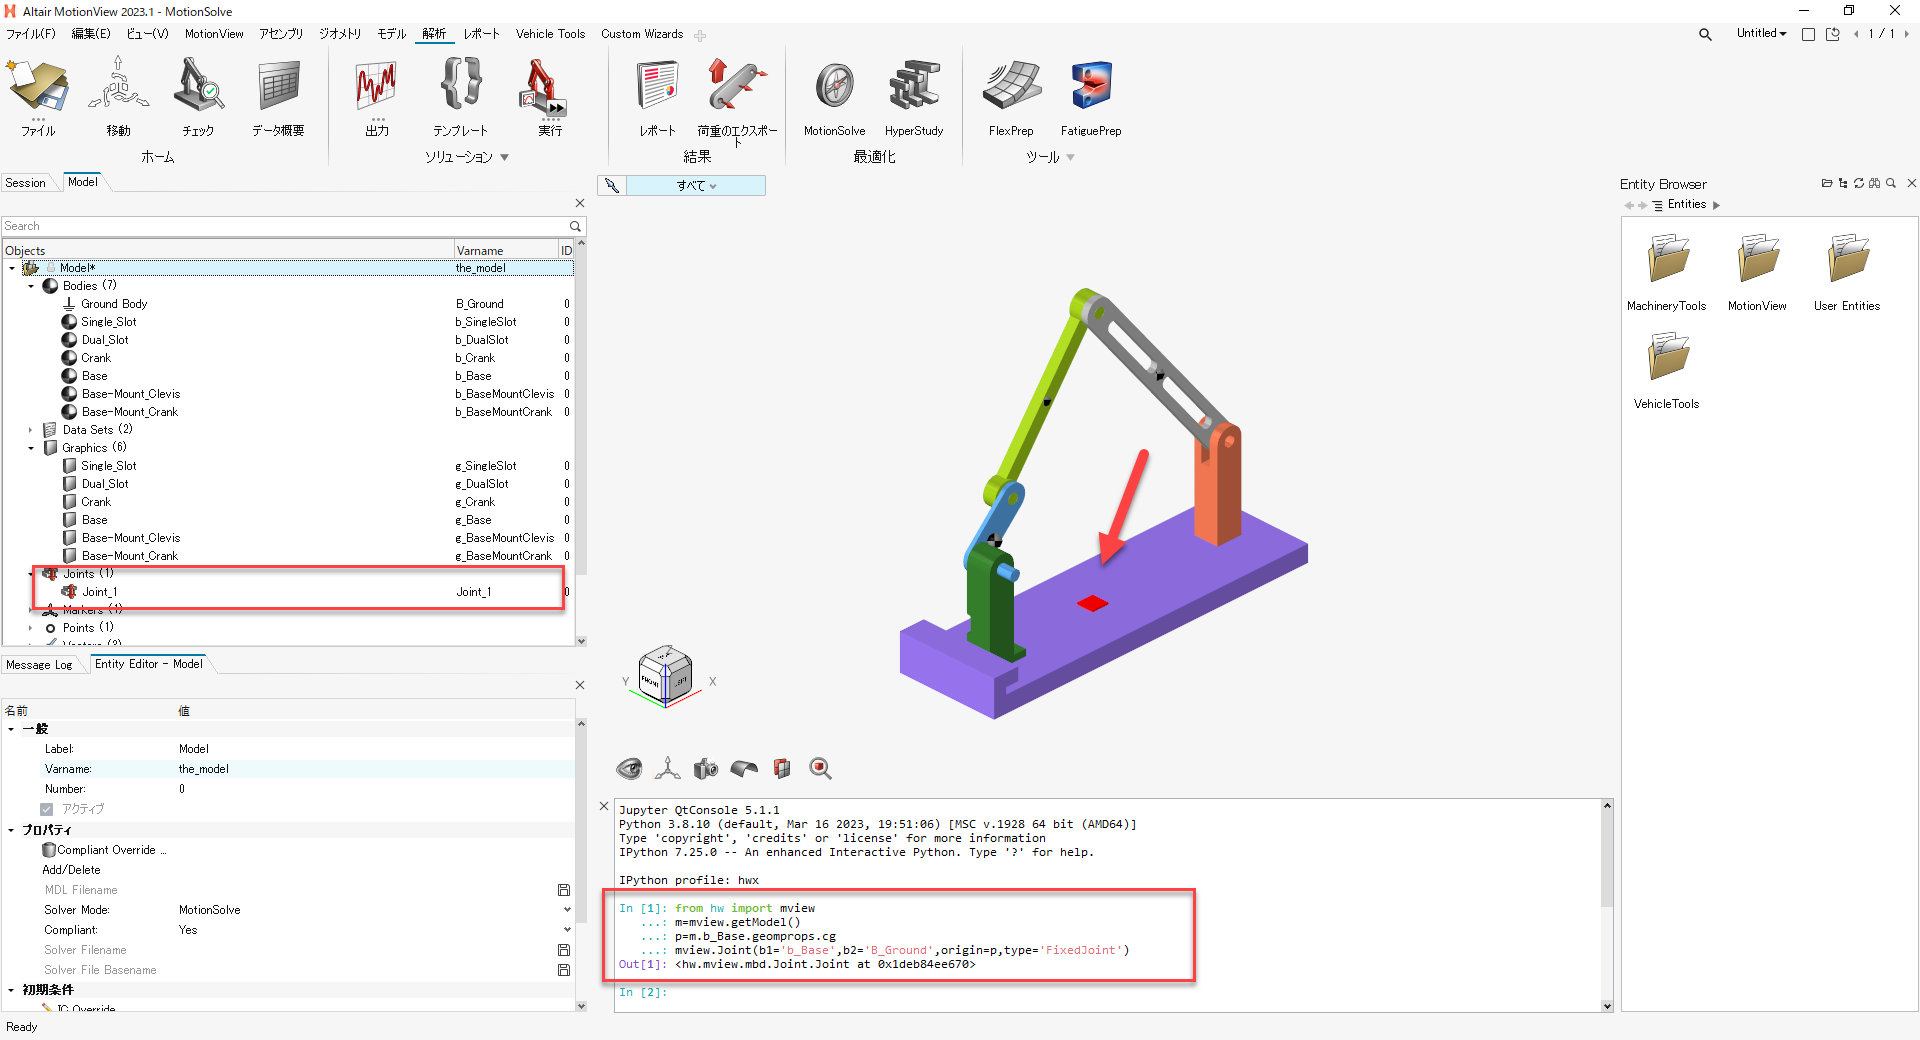Open the Data Summary (データ概要) tool

pos(278,86)
